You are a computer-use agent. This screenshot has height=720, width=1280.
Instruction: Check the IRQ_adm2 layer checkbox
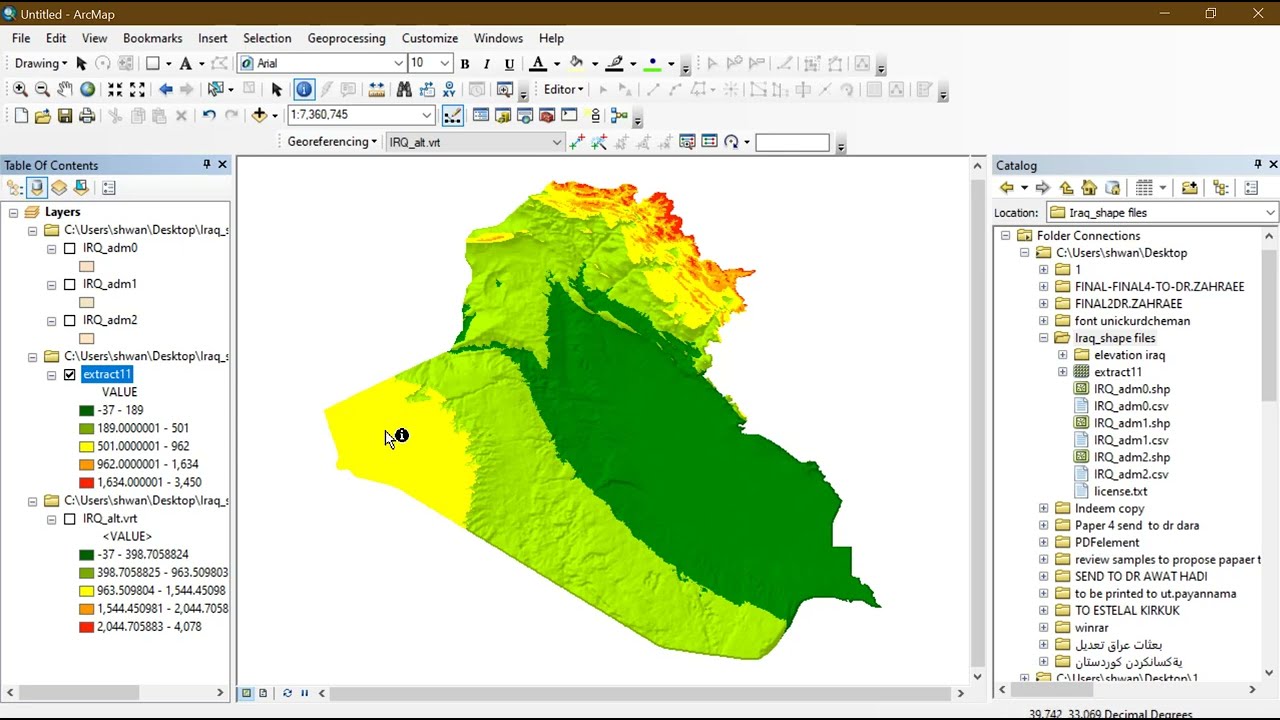tap(69, 320)
